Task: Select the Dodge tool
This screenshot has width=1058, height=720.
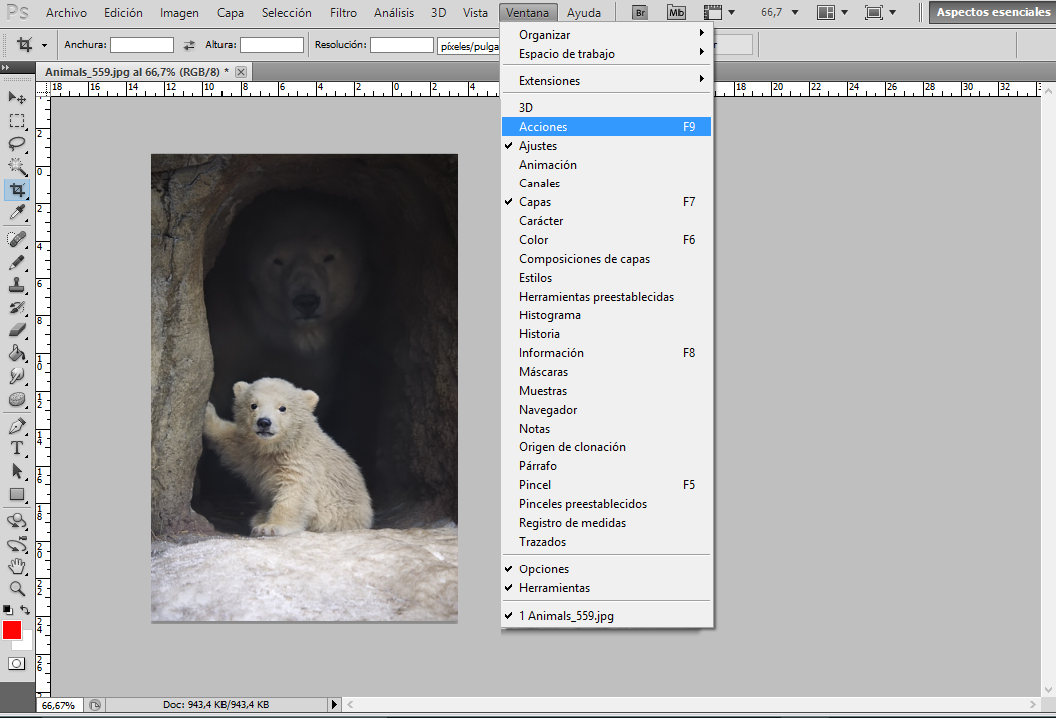Action: 17,399
